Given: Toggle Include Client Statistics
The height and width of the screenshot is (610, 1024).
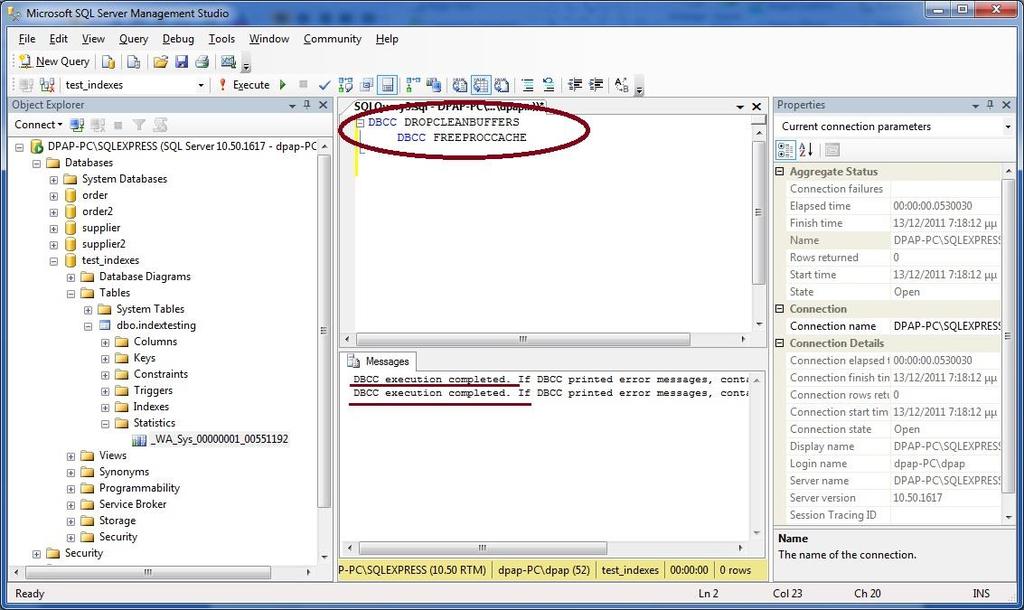Looking at the screenshot, I should [x=434, y=85].
